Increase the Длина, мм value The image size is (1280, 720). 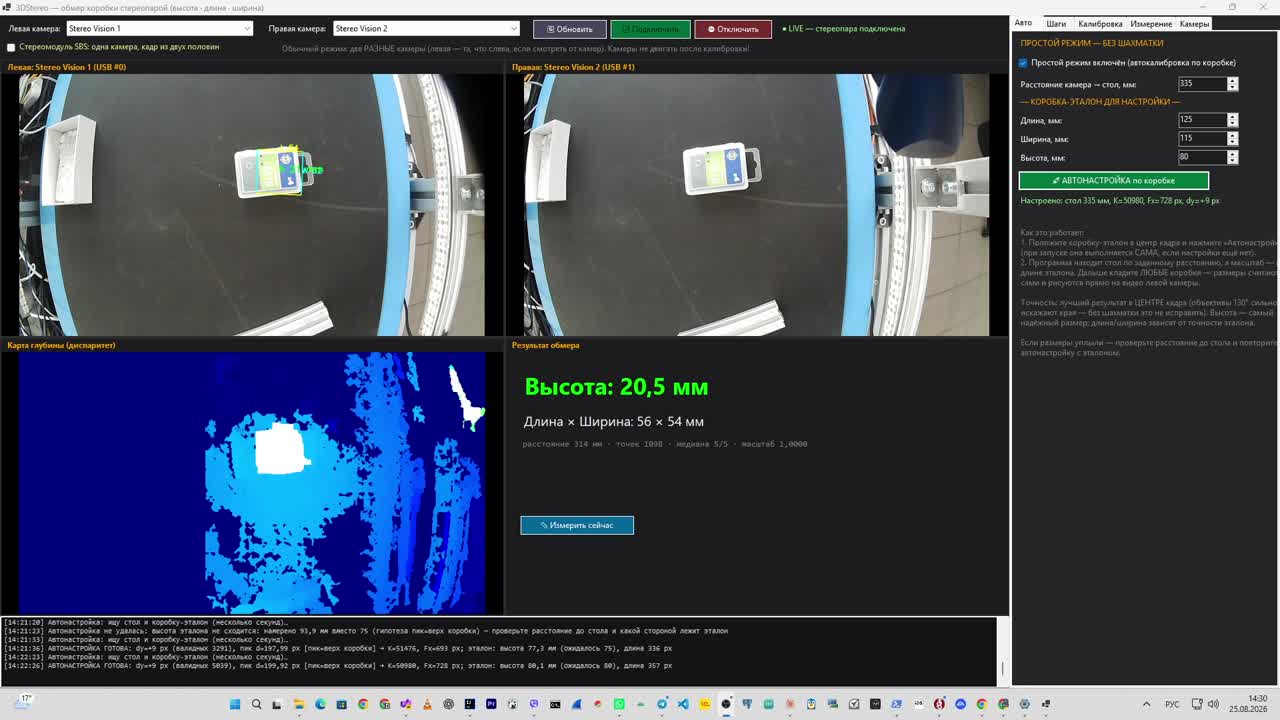(1232, 117)
